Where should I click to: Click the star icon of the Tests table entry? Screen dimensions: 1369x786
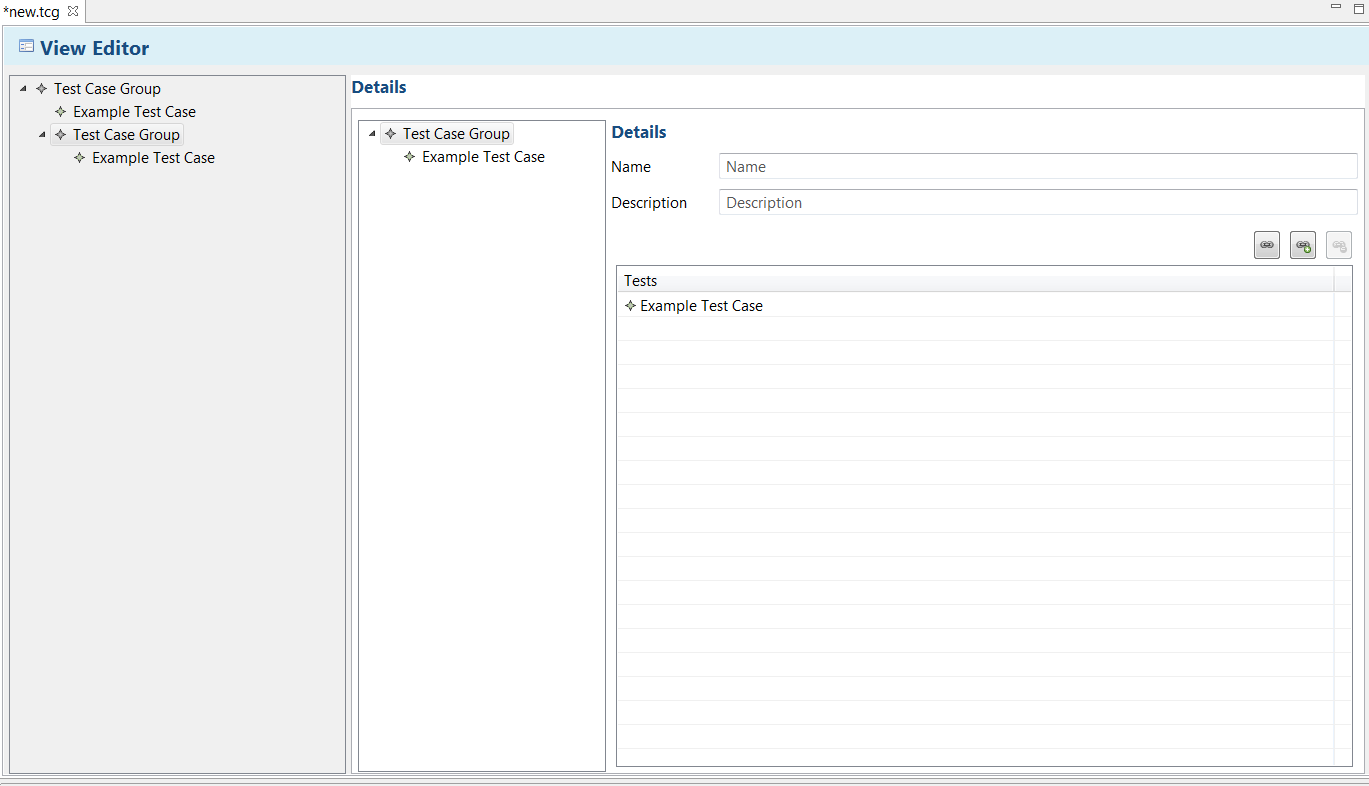630,306
